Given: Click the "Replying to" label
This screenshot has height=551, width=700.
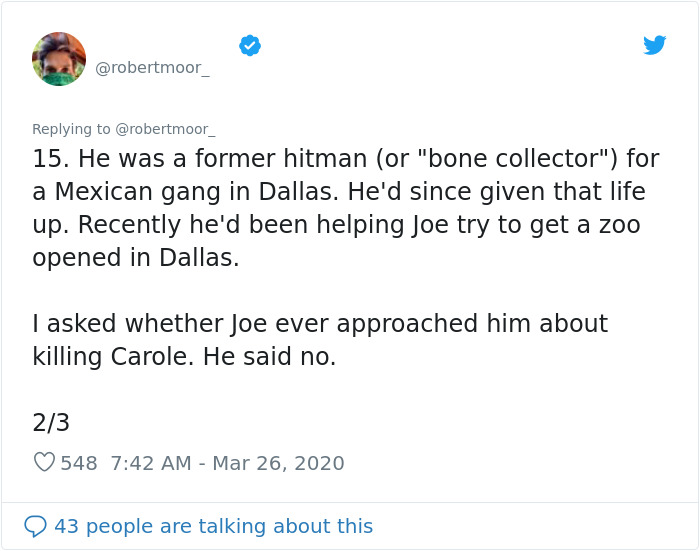Looking at the screenshot, I should click(71, 129).
